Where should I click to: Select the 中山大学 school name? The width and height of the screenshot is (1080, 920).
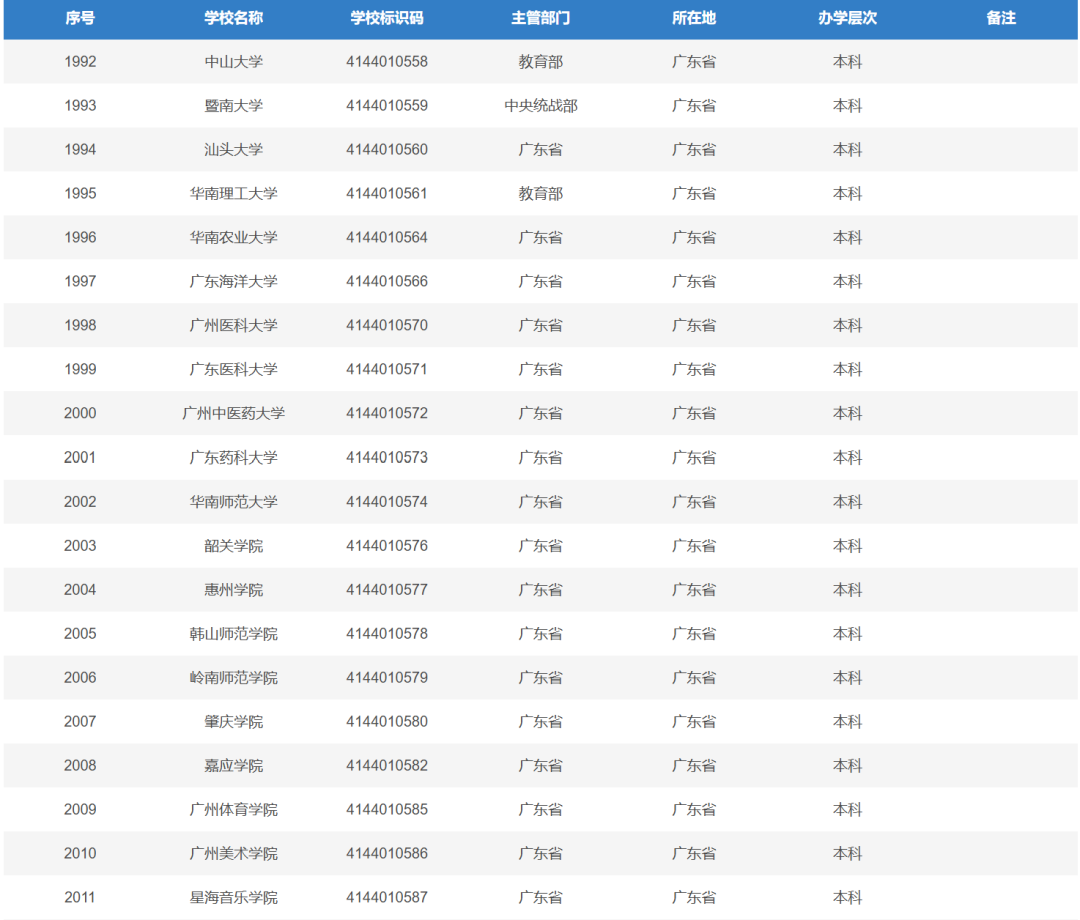click(x=234, y=62)
